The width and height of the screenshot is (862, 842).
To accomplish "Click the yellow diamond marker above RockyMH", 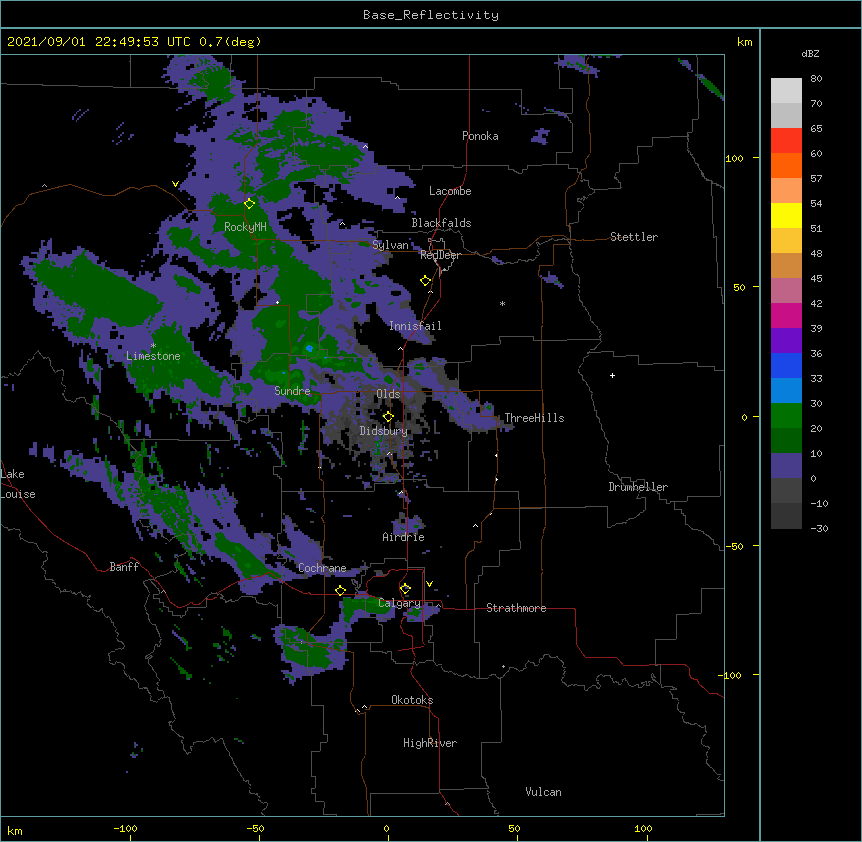I will [250, 203].
